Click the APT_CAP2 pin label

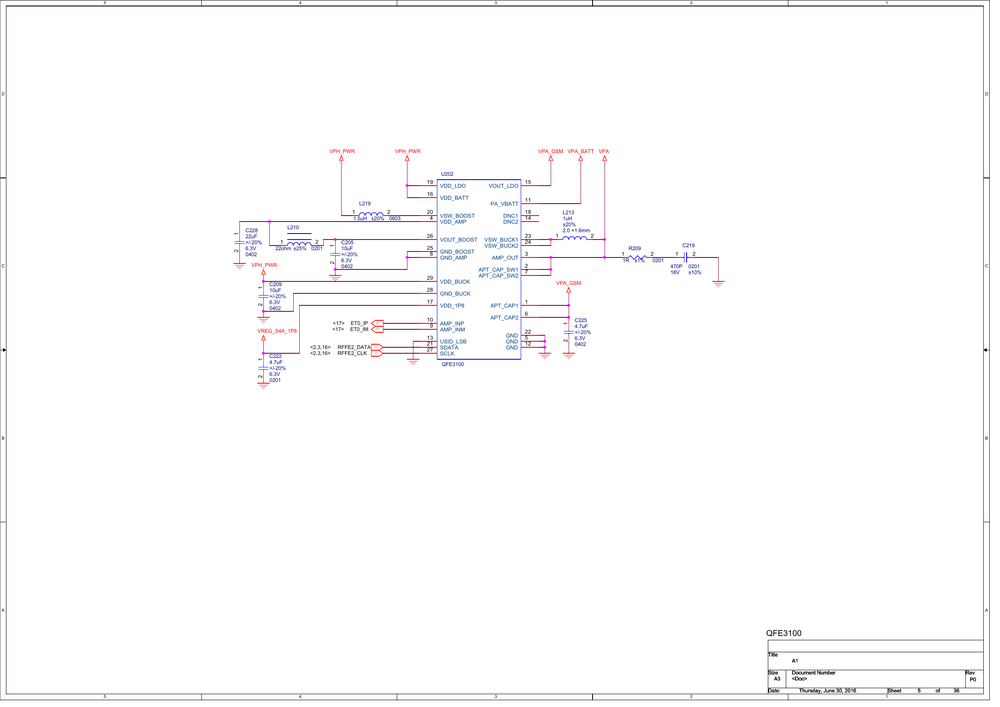point(504,317)
